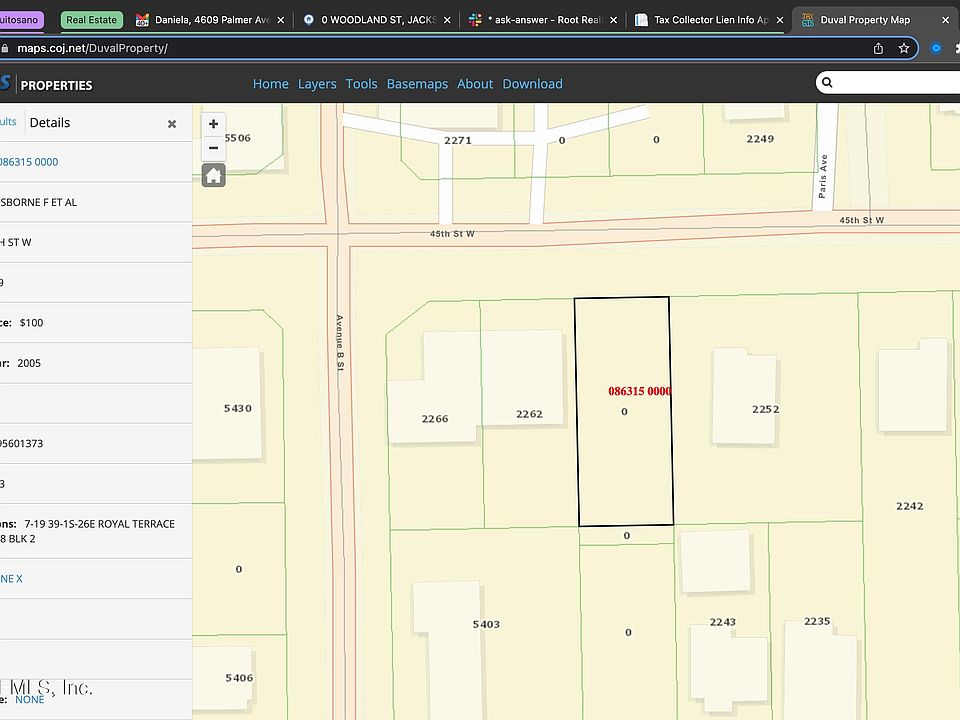The width and height of the screenshot is (960, 720).
Task: Click parcel 2271 on the map
Action: tap(457, 140)
